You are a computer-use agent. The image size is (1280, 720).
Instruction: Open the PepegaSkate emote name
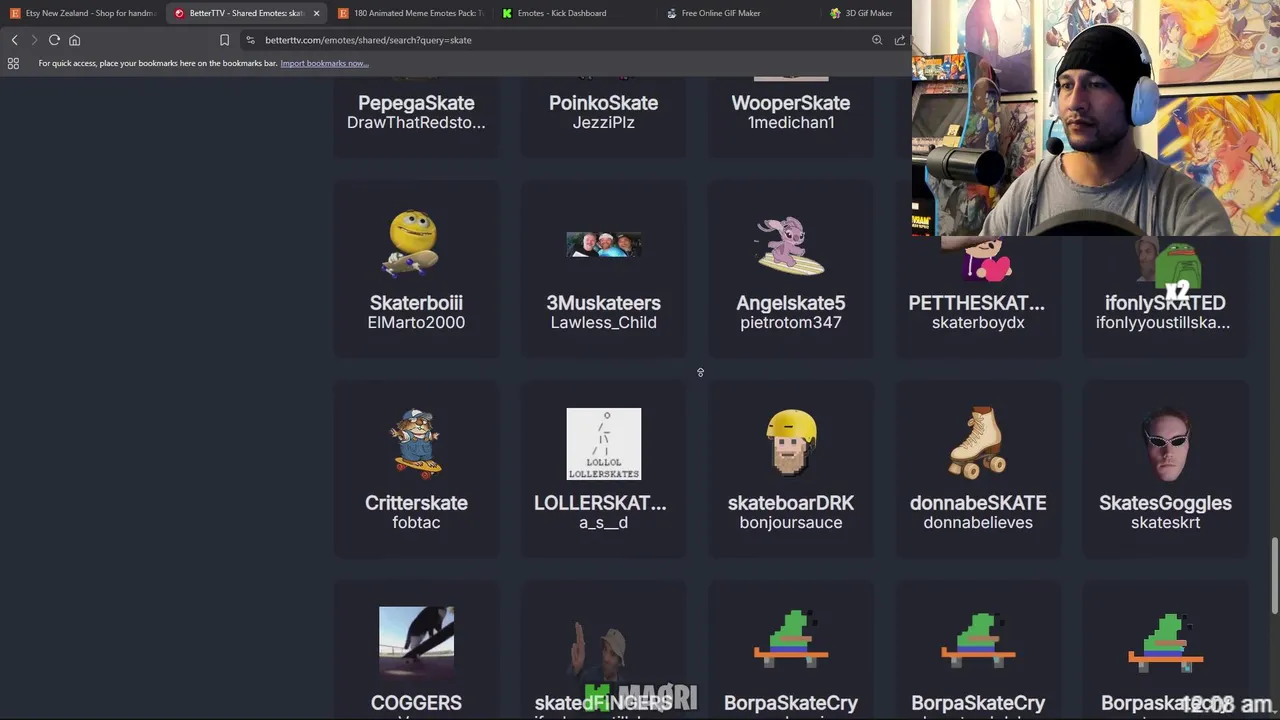pos(416,103)
